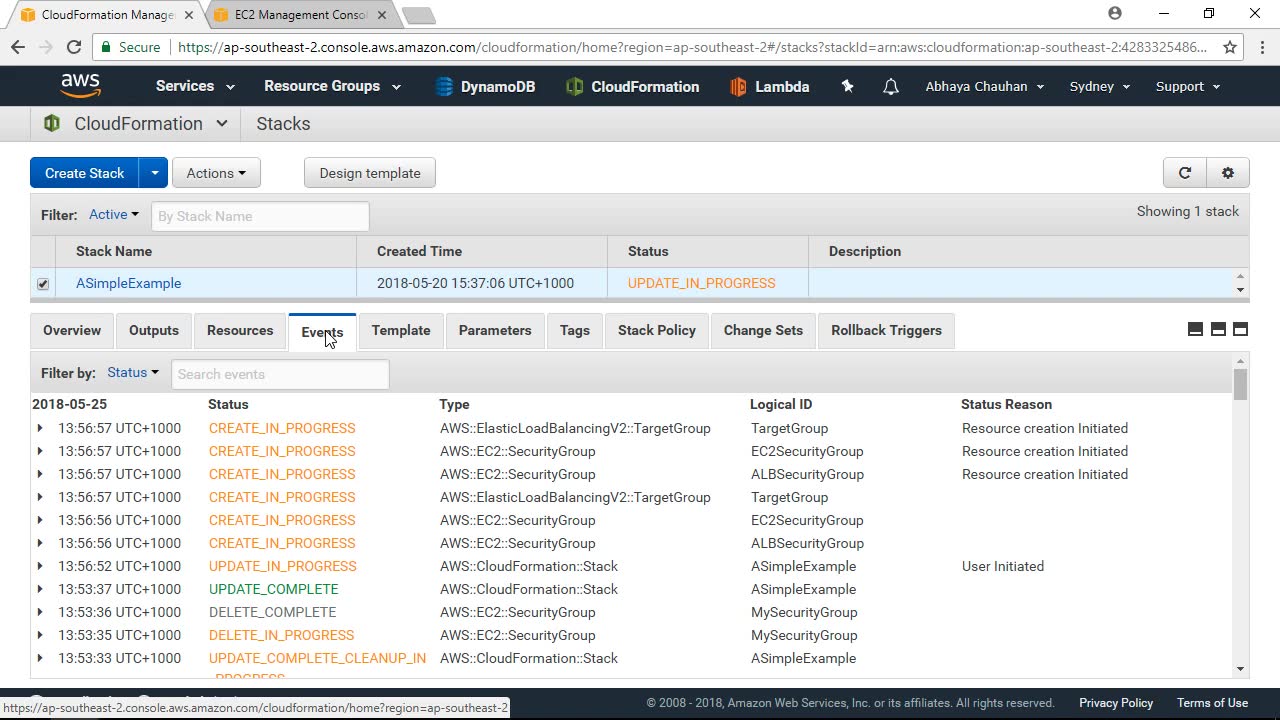This screenshot has width=1280, height=720.
Task: Switch to the EC2 Management Console browser tab
Action: point(298,15)
